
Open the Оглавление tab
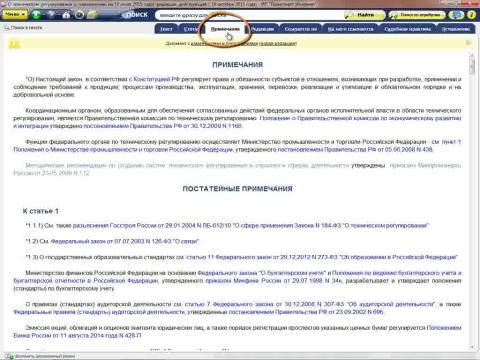click(456, 29)
